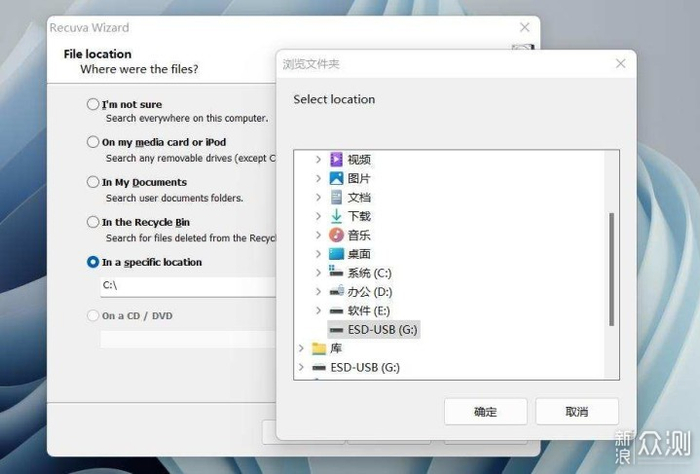The height and width of the screenshot is (474, 700).
Task: Click the disabled CD/DVD drive field
Action: click(188, 339)
